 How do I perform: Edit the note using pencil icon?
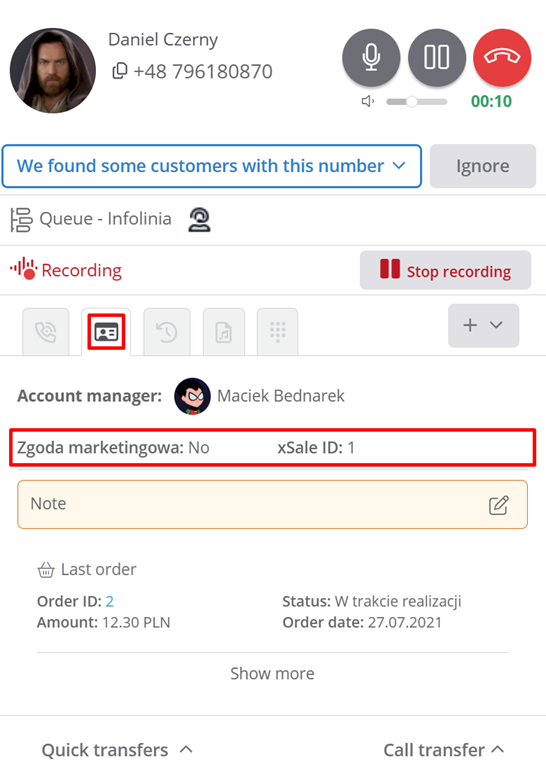[498, 505]
